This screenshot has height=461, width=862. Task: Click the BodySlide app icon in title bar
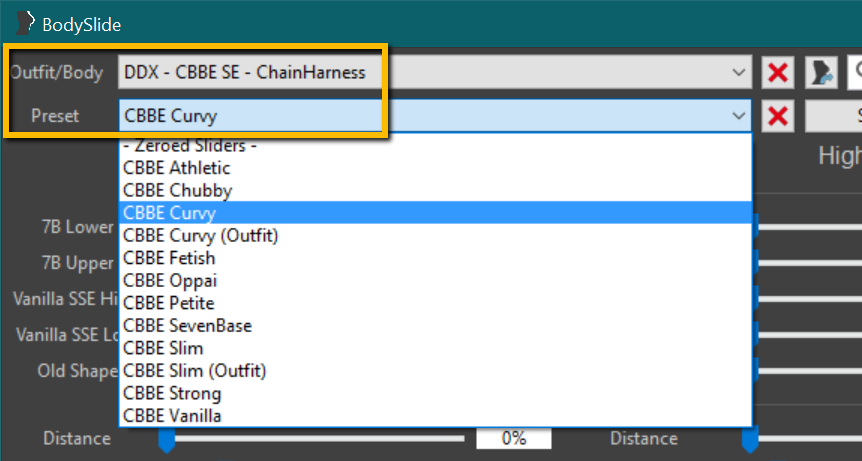click(25, 24)
